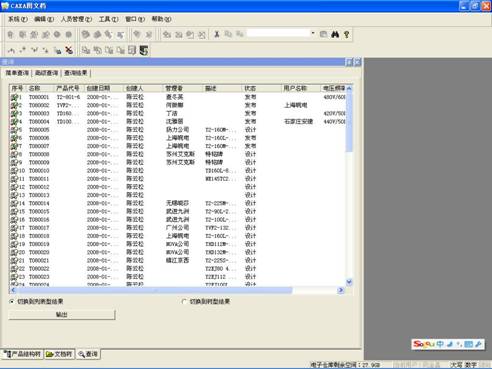Open the 人员管理 menu
The width and height of the screenshot is (492, 369).
76,19
